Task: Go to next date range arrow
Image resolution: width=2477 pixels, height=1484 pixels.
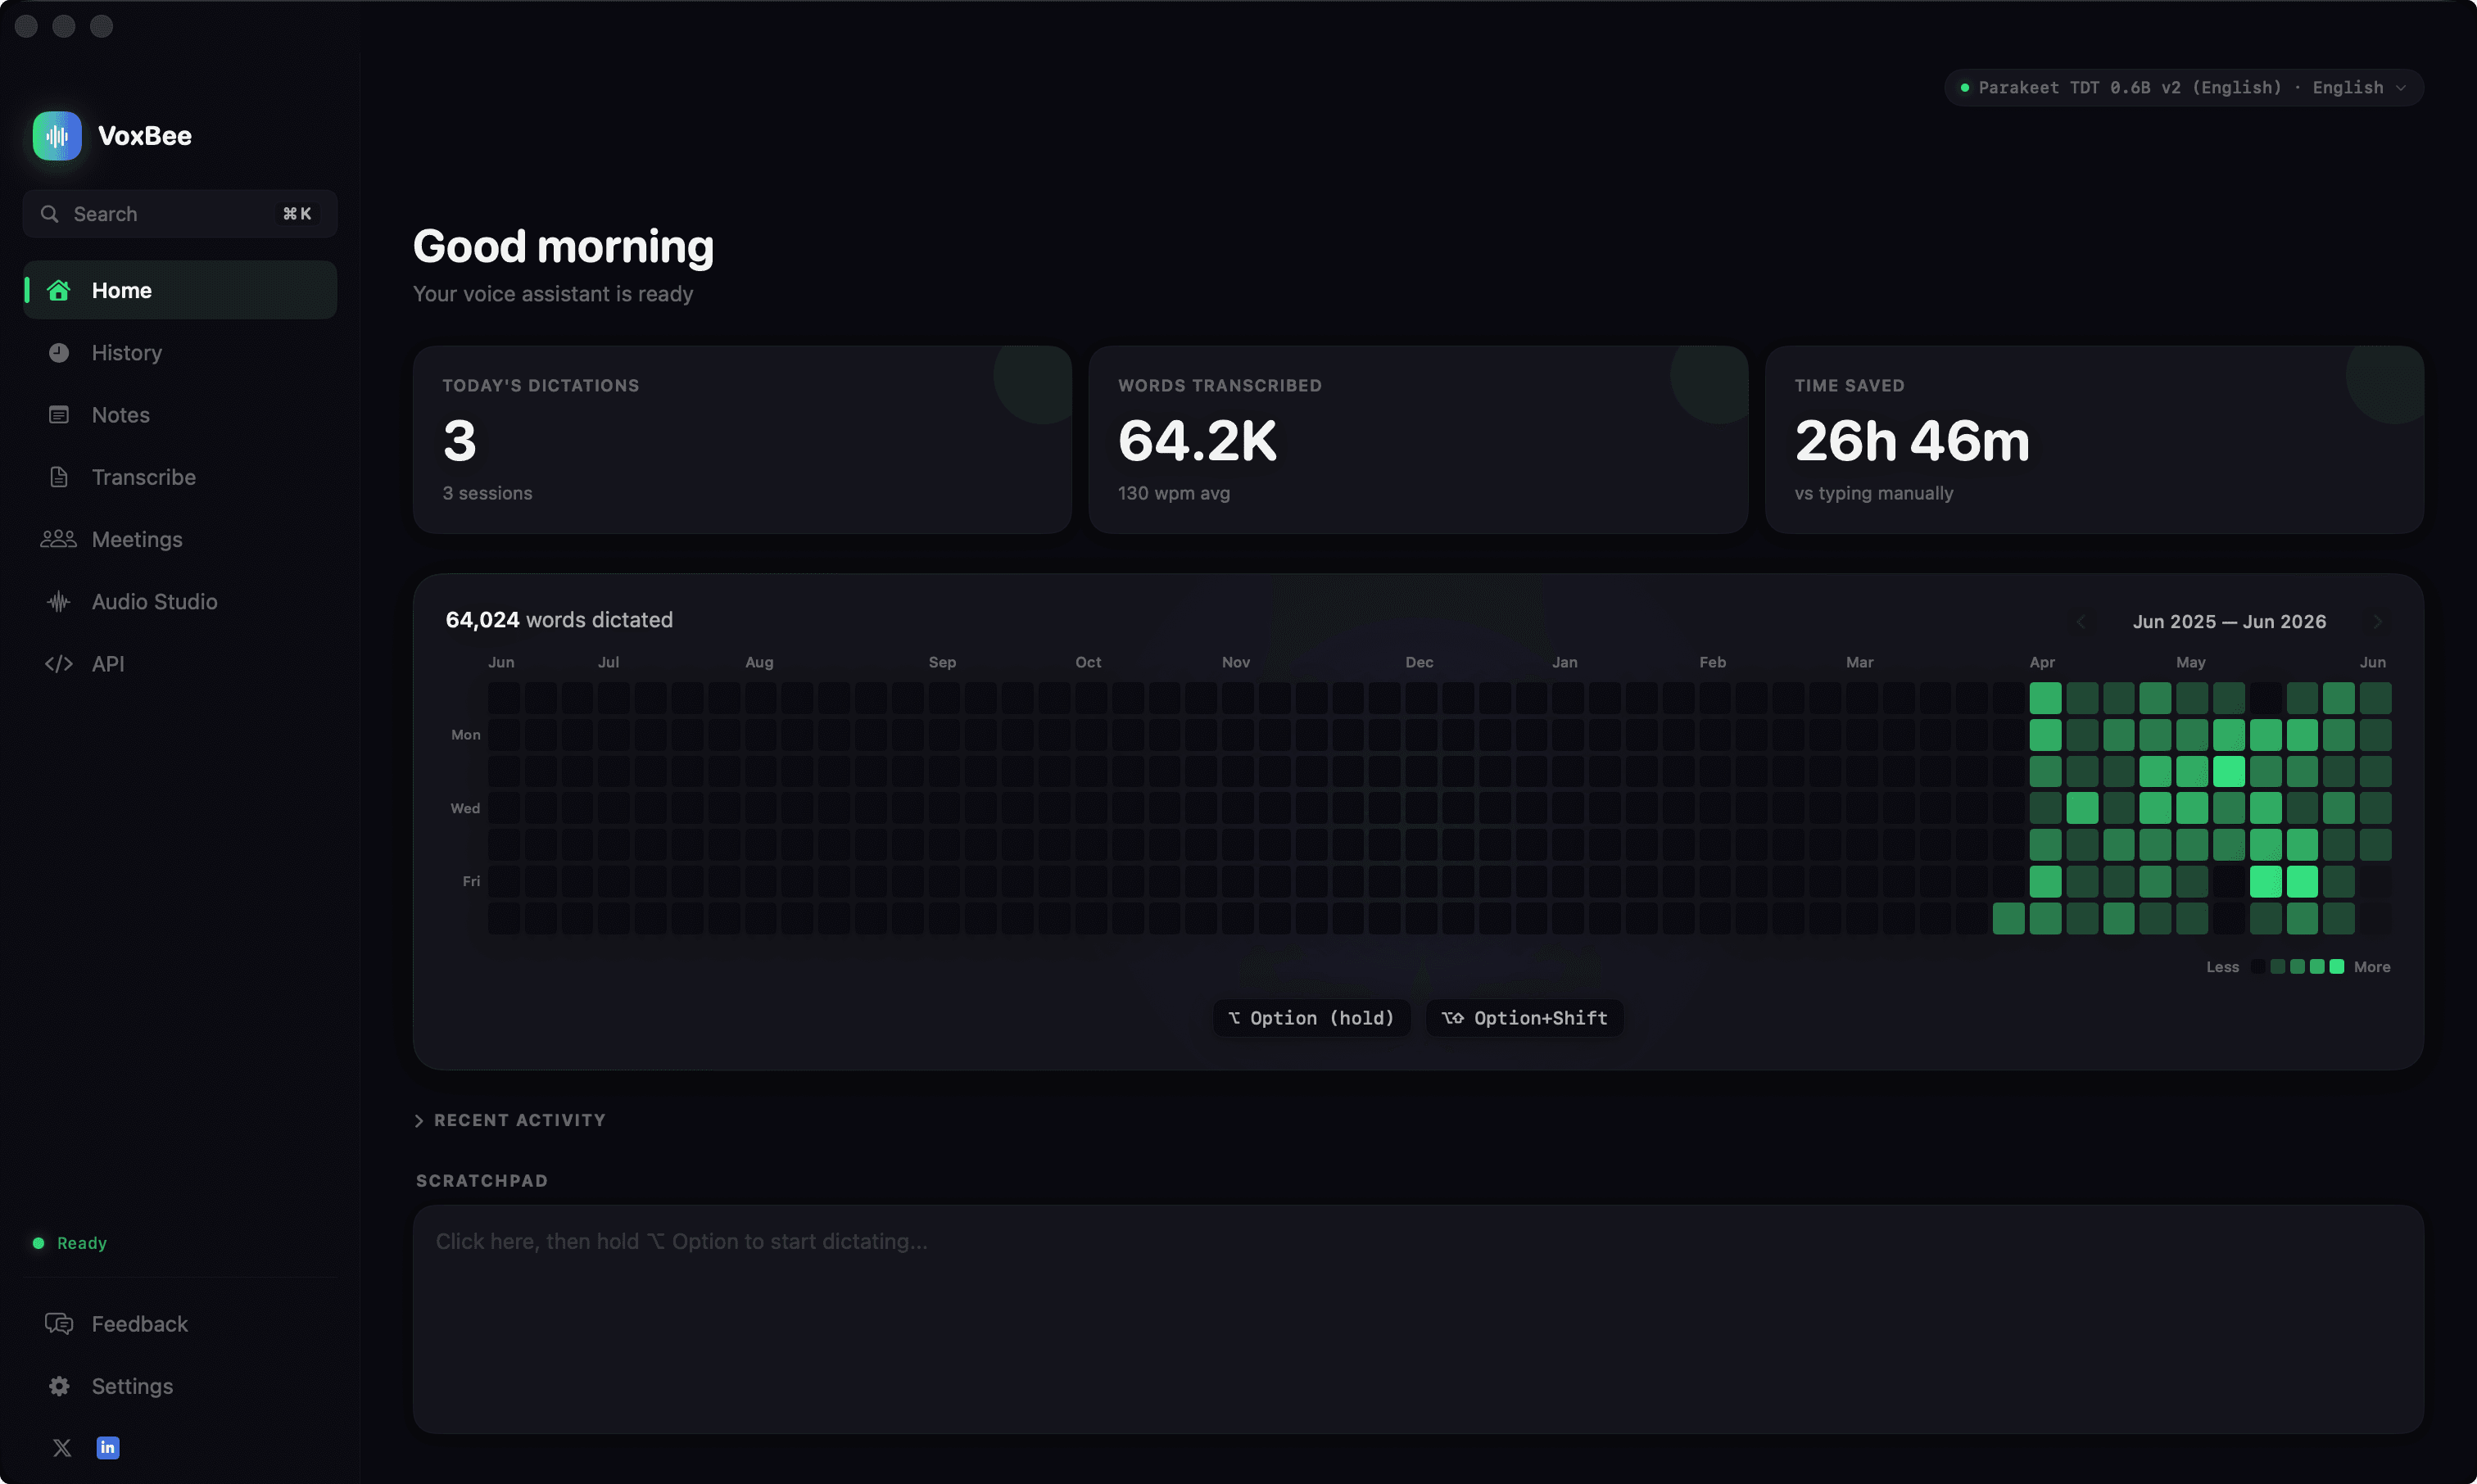Action: tap(2378, 621)
